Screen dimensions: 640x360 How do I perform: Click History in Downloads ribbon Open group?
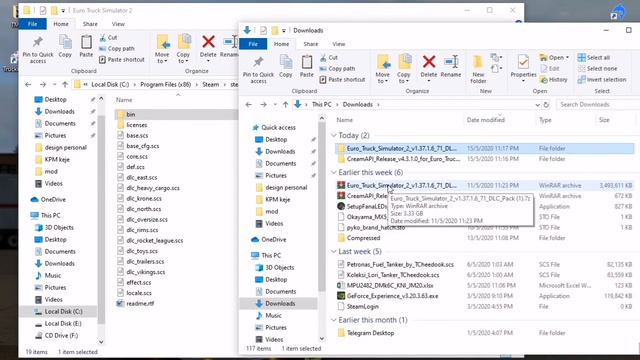coord(554,80)
